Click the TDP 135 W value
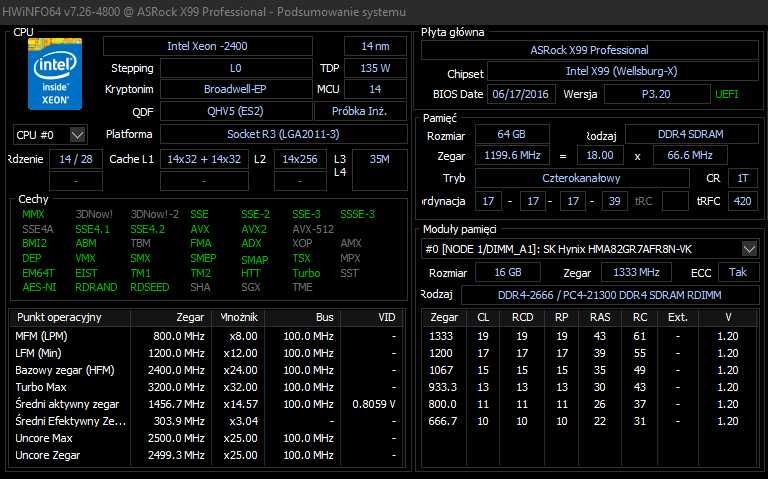This screenshot has width=768, height=479. point(375,68)
